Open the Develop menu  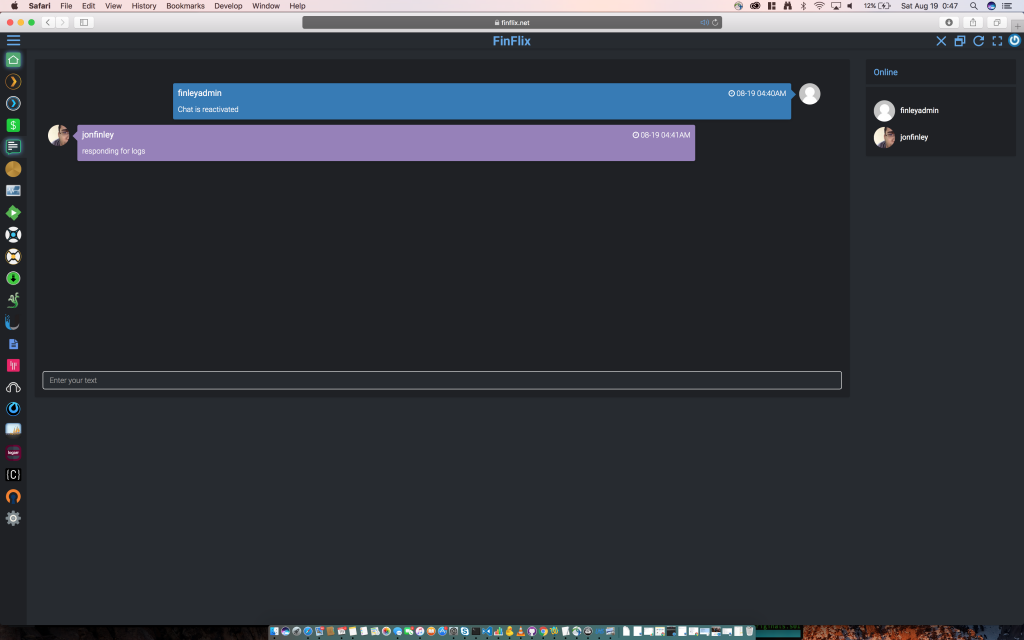[228, 6]
